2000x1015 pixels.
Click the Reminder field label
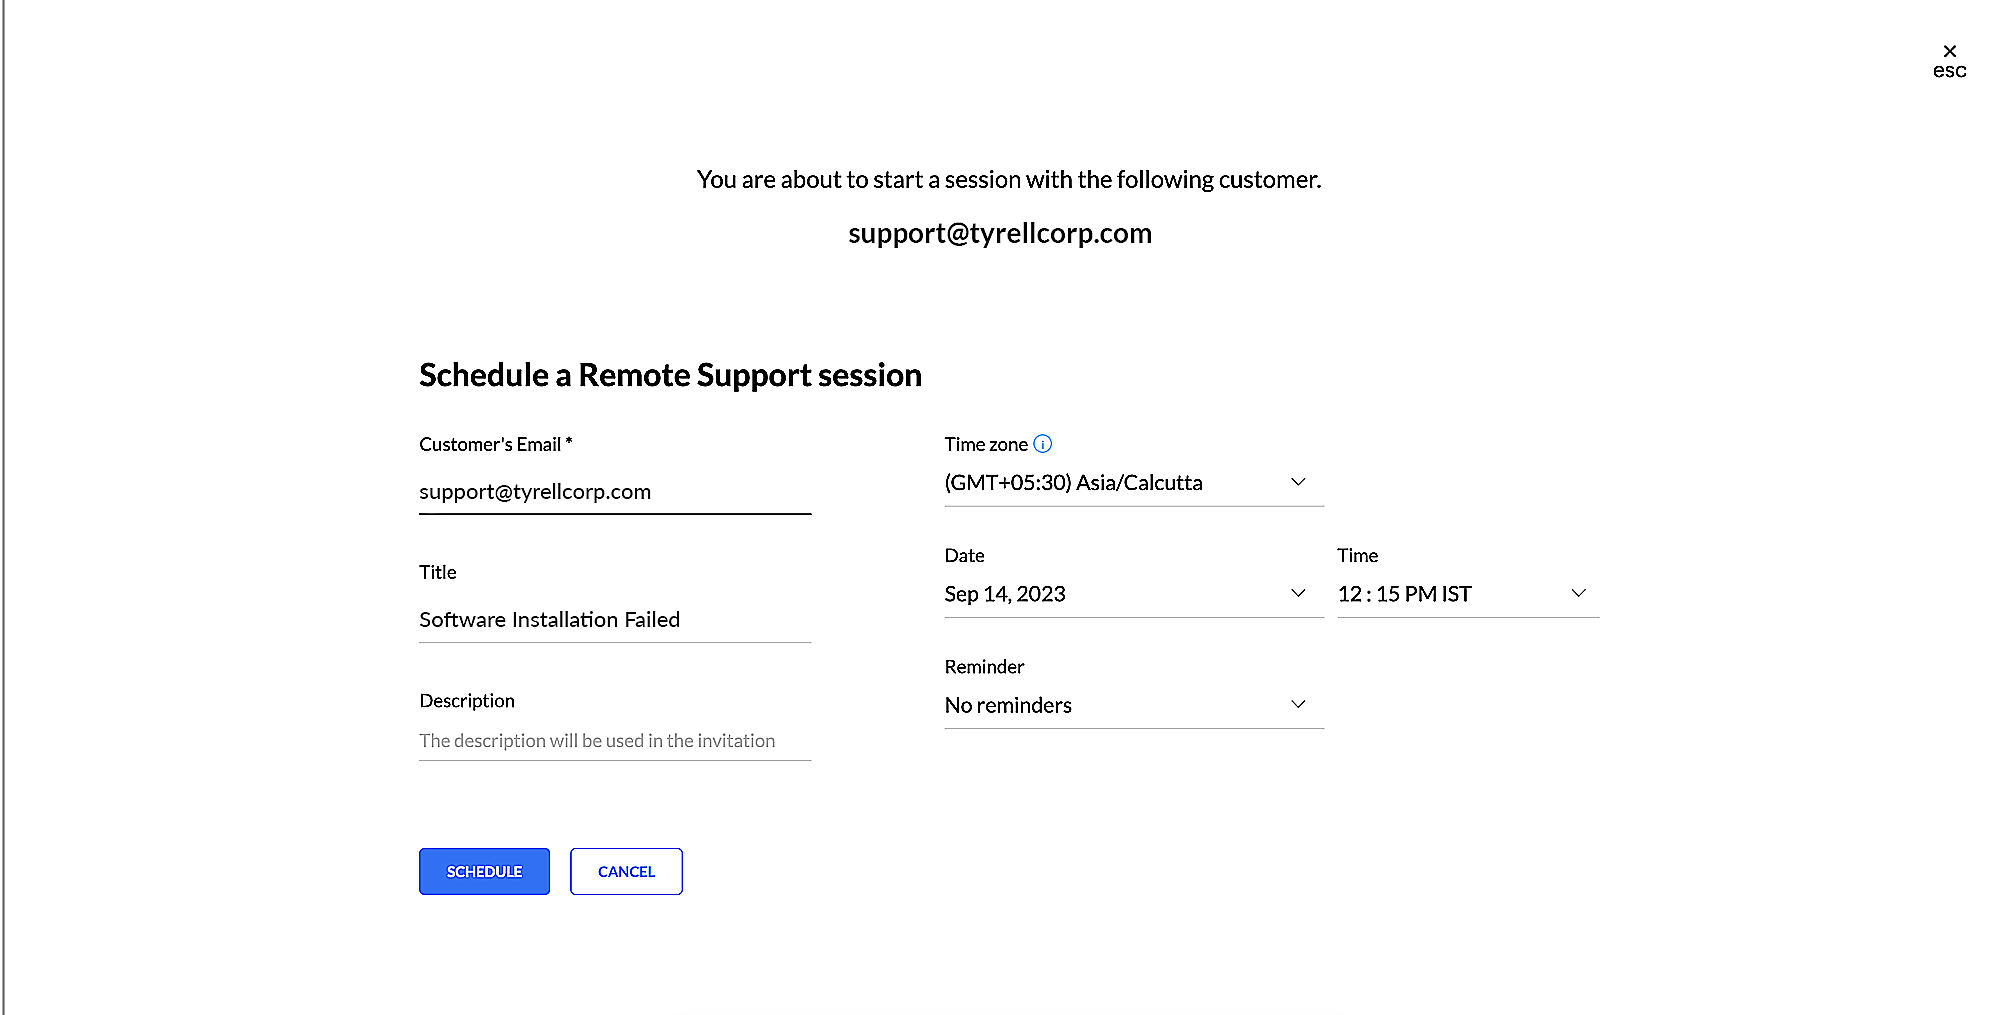point(984,667)
